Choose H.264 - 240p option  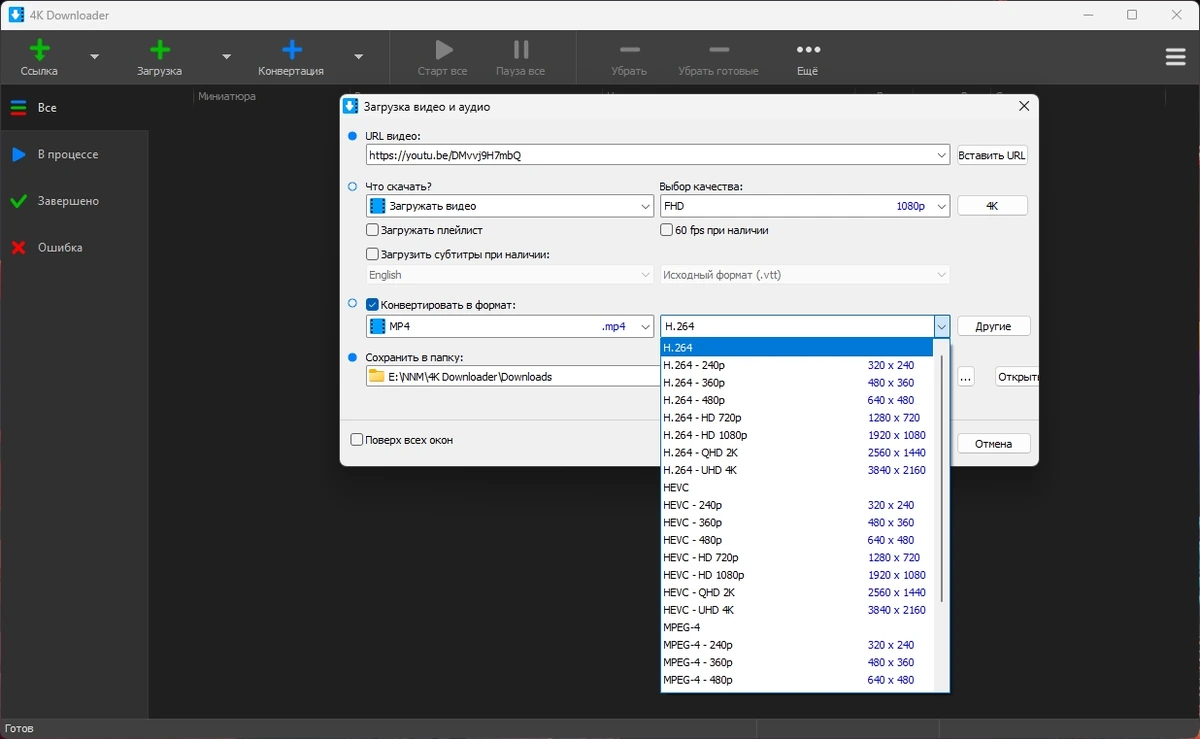coord(797,365)
